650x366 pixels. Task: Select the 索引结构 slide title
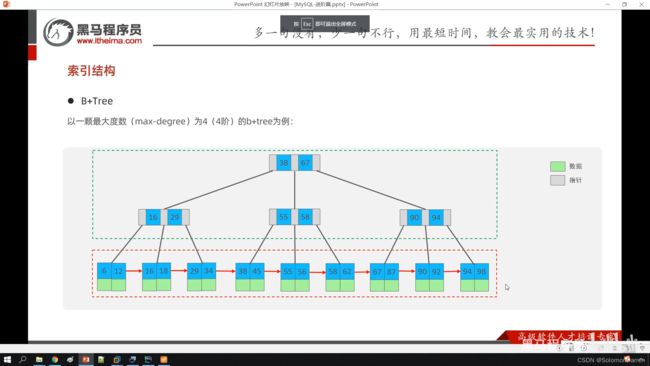point(92,70)
